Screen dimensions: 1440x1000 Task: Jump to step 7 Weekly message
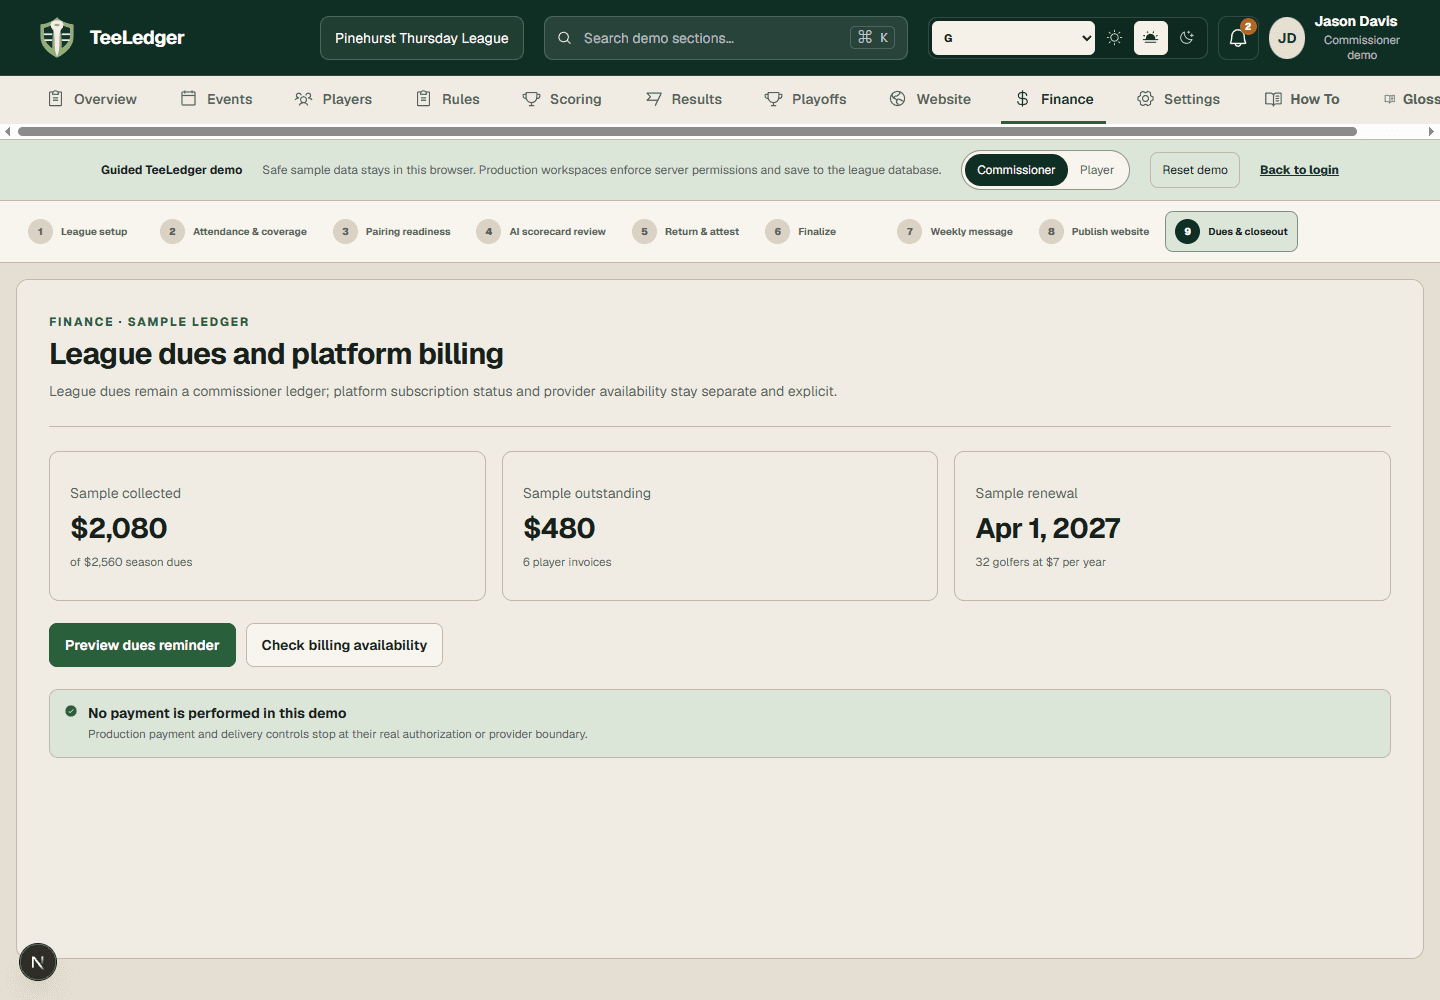pyautogui.click(x=955, y=231)
